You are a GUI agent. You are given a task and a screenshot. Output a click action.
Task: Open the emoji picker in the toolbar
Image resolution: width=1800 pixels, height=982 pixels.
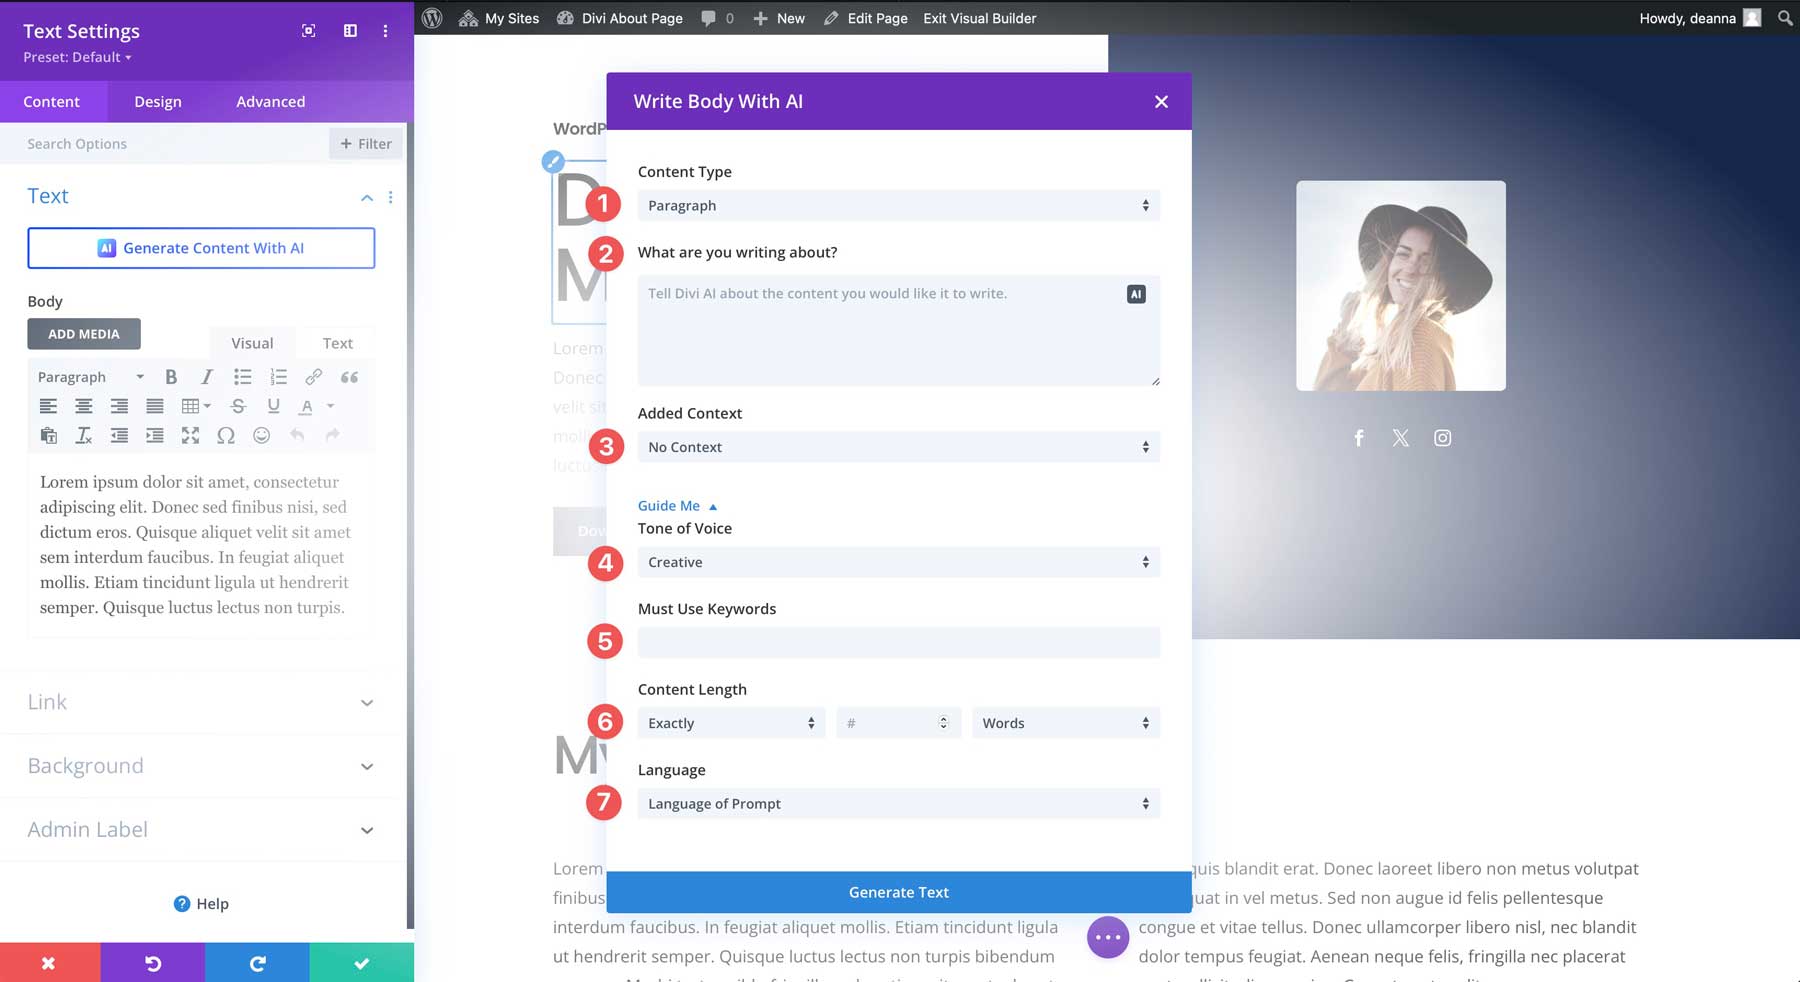262,435
